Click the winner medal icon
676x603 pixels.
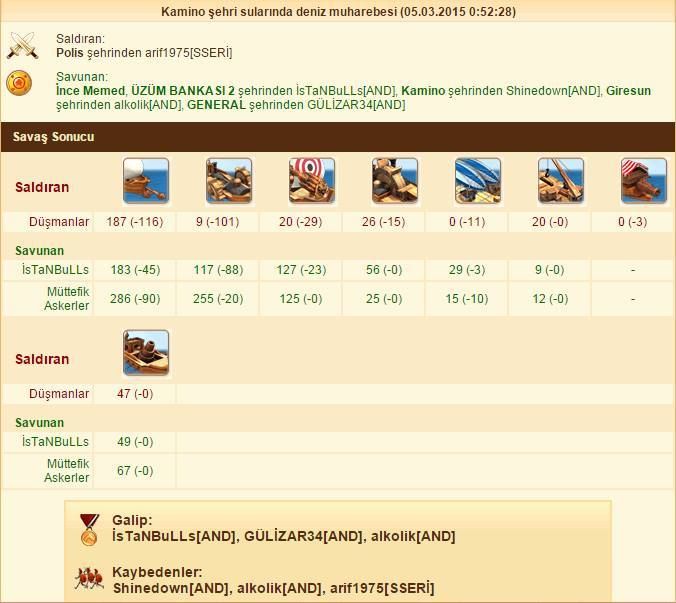pyautogui.click(x=89, y=530)
